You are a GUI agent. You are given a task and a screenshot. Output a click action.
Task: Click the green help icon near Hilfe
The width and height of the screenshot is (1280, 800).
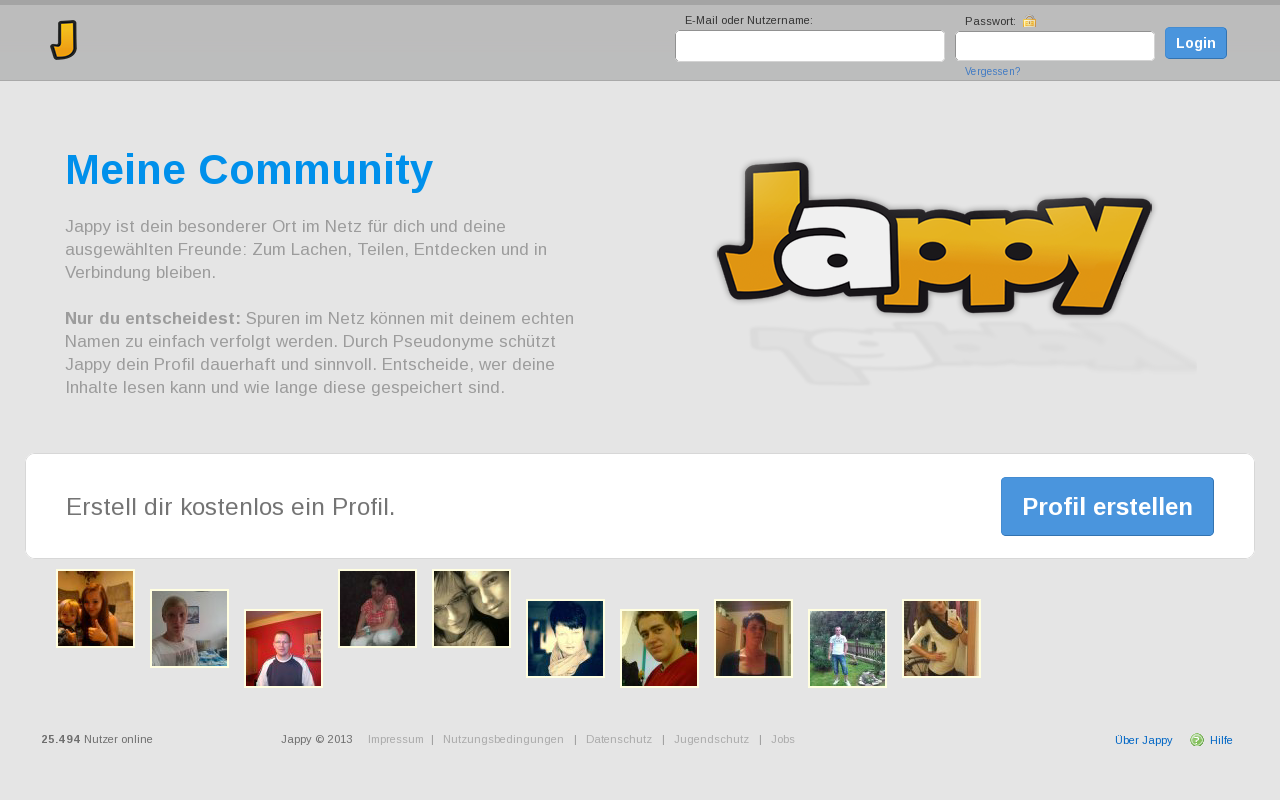[x=1197, y=740]
